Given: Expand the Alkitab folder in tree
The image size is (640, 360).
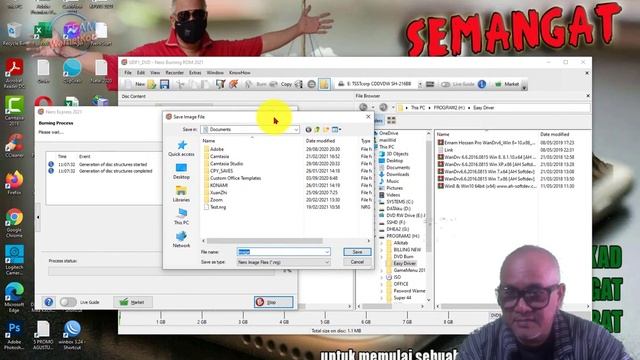Looking at the screenshot, I should point(382,243).
